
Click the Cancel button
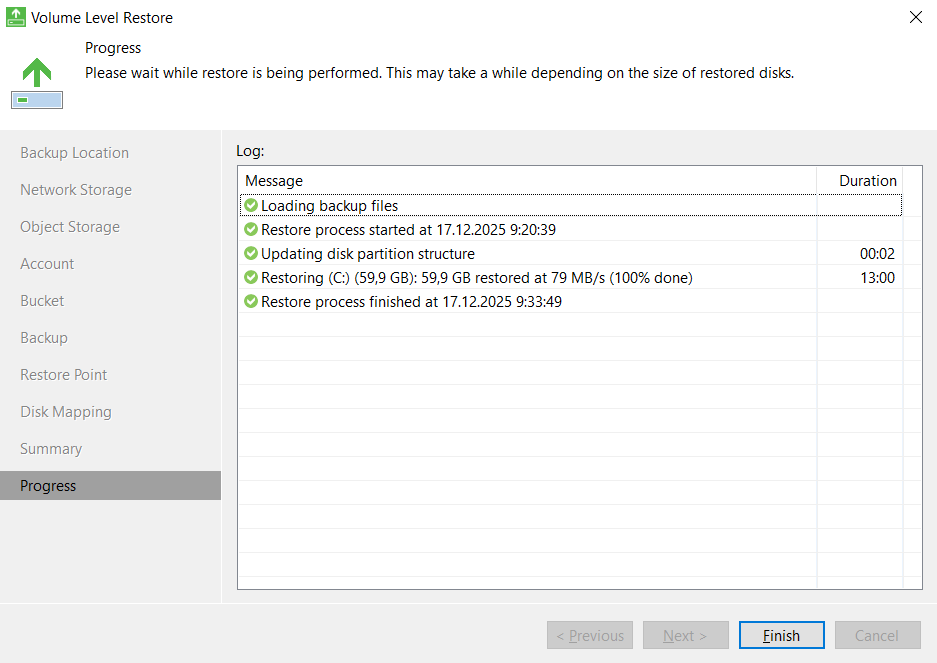876,636
